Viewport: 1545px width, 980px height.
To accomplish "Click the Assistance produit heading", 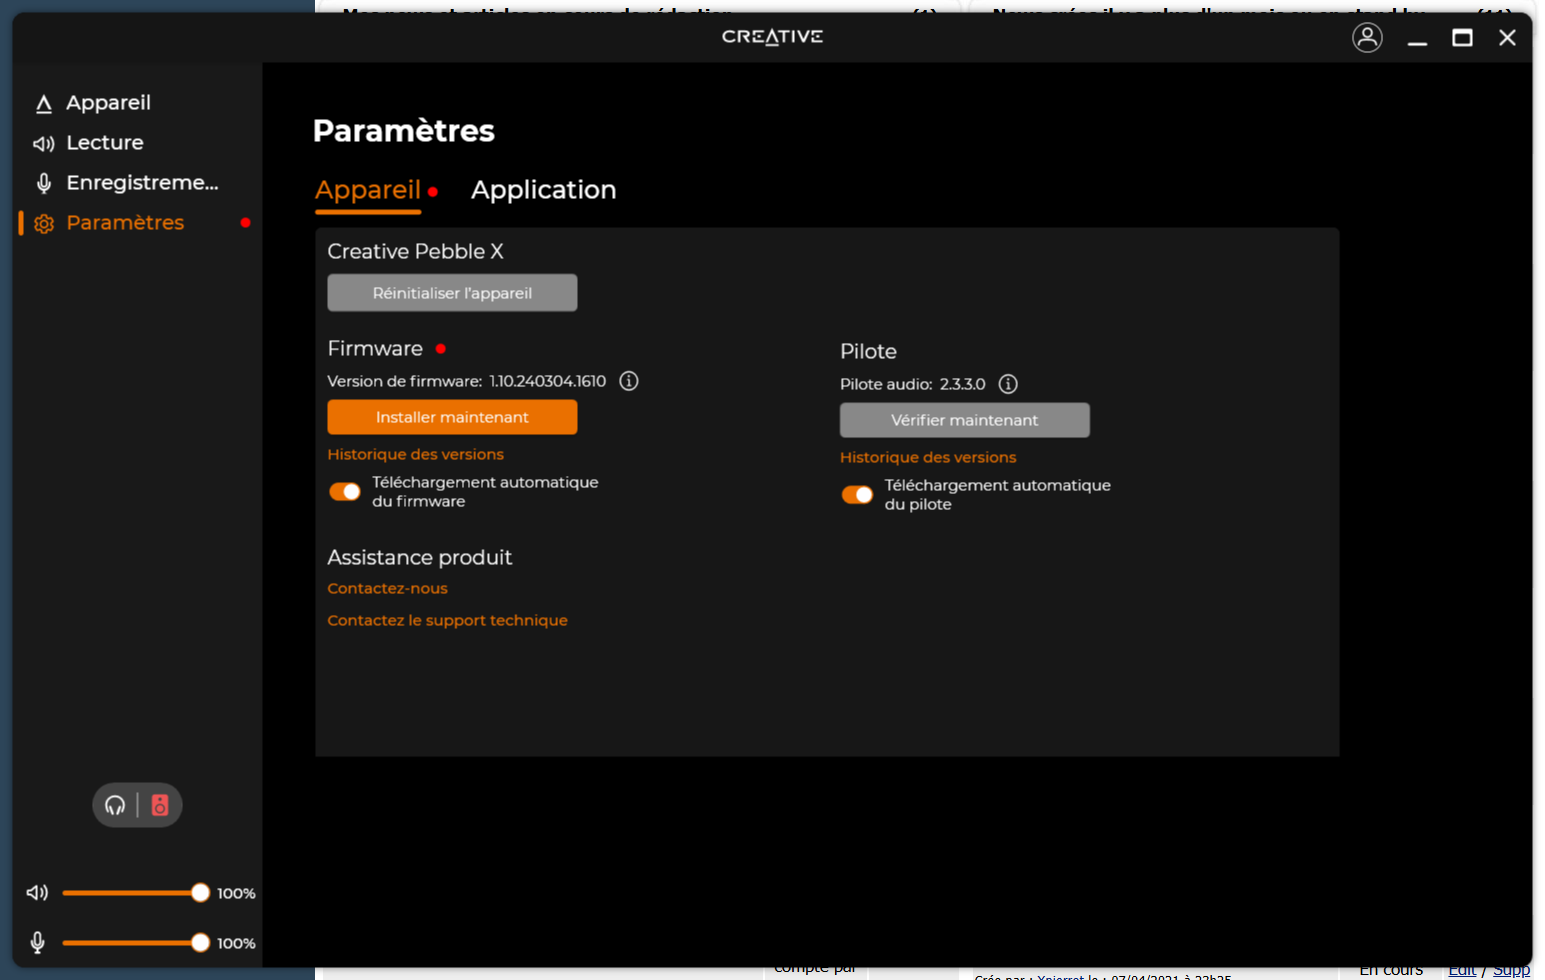I will (x=420, y=557).
